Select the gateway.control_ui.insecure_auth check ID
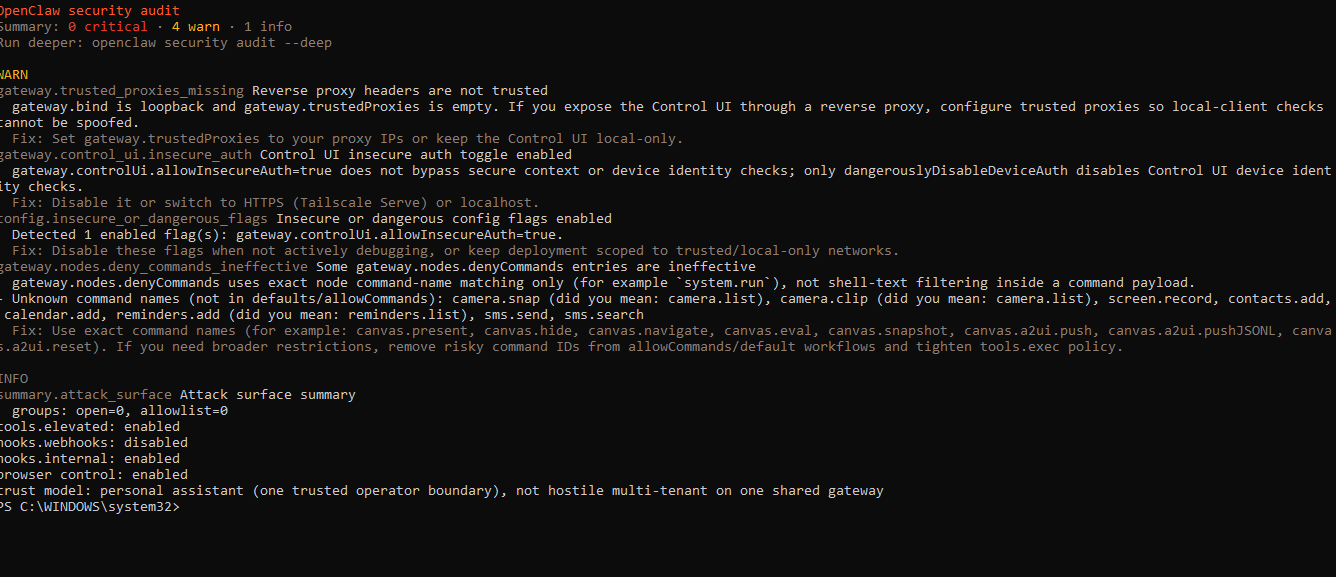Viewport: 1336px width, 577px height. click(x=126, y=155)
